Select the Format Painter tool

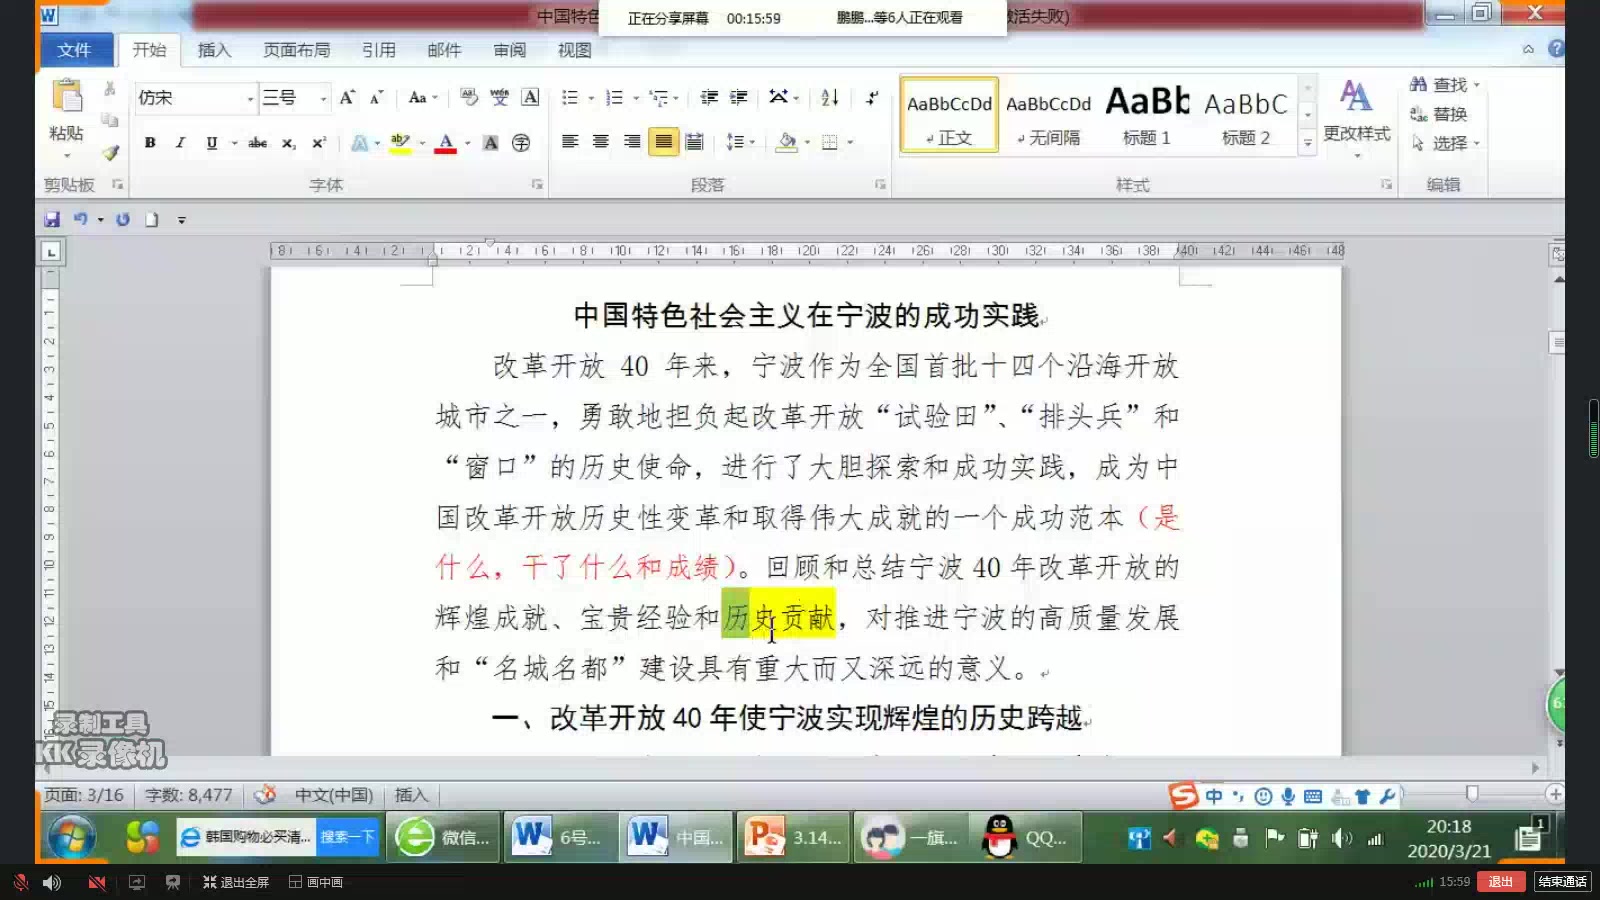[x=110, y=152]
